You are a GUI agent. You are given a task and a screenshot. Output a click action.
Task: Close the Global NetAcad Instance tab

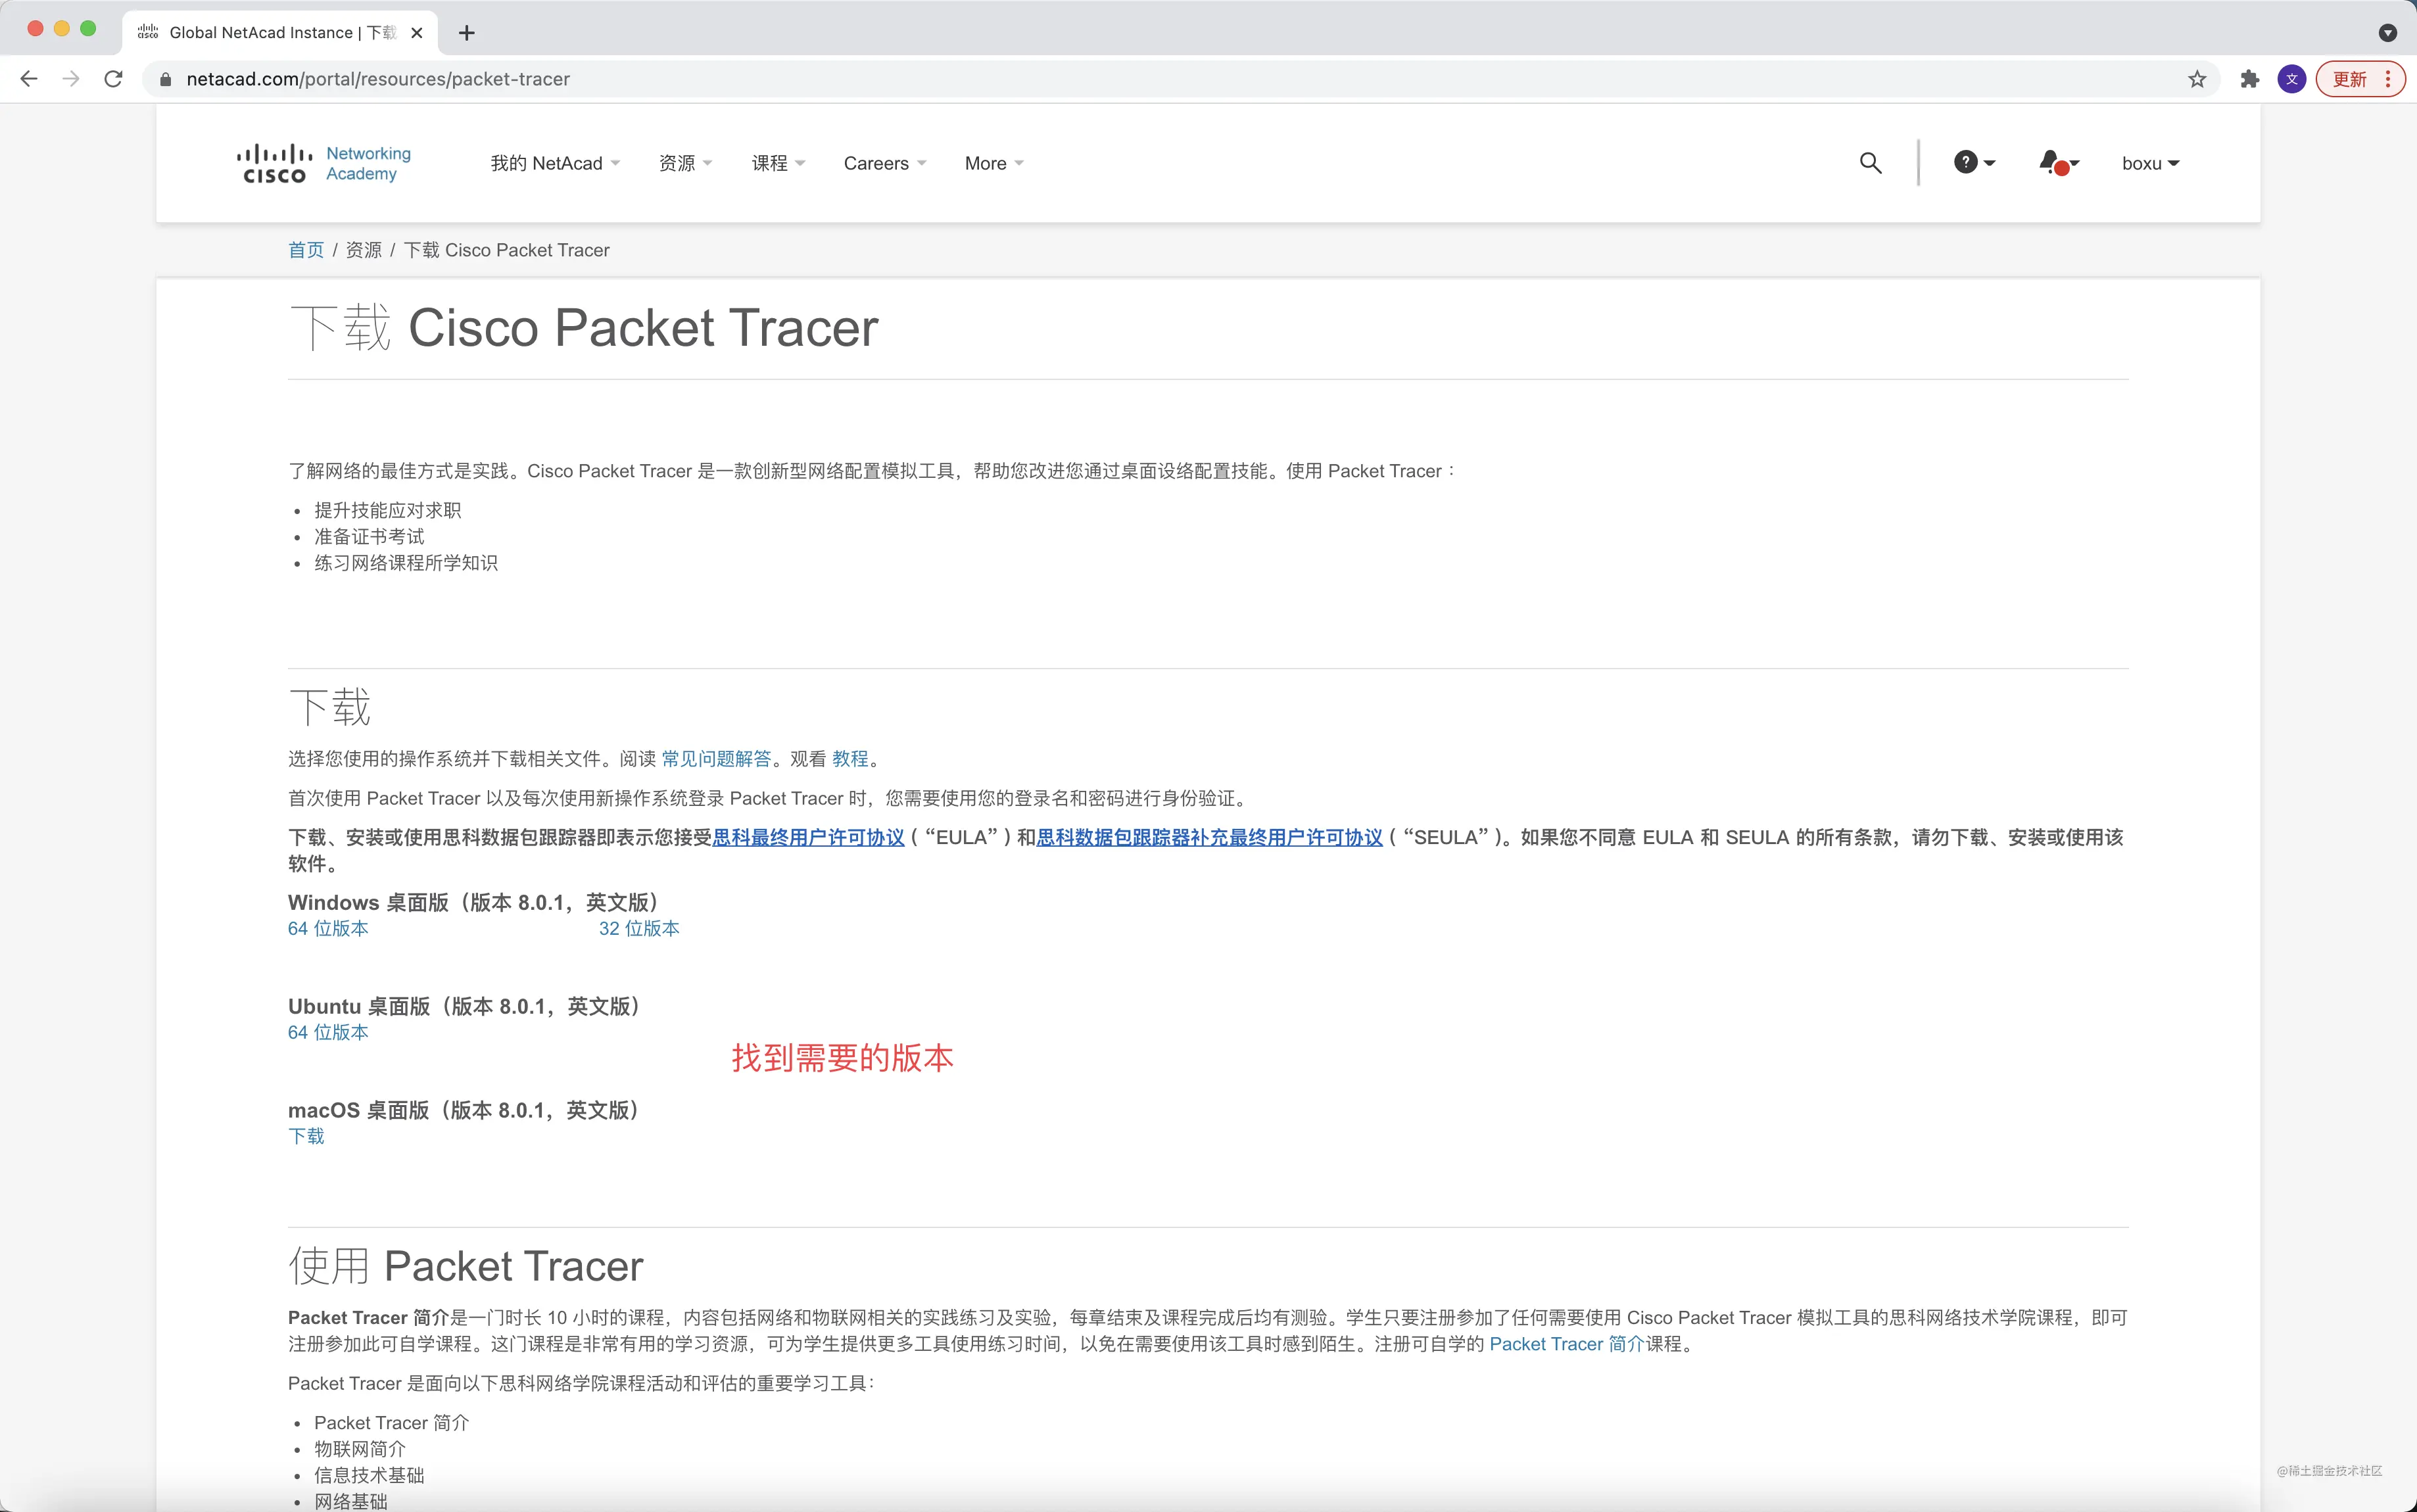417,33
